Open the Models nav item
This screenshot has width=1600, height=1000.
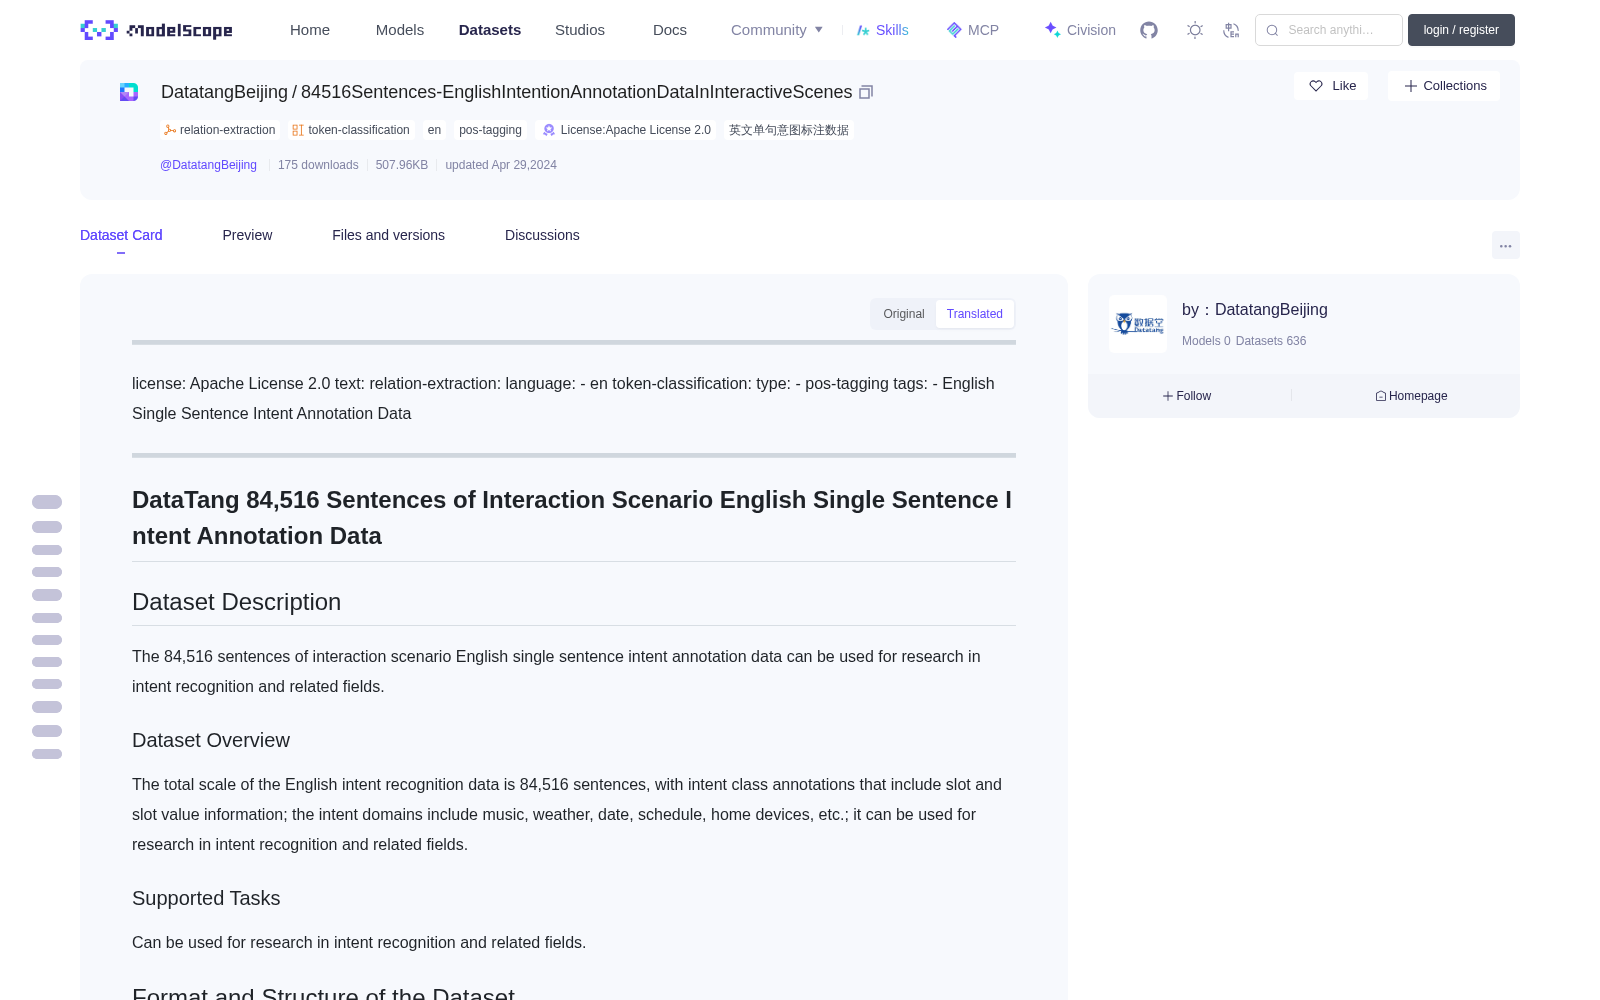pos(400,30)
